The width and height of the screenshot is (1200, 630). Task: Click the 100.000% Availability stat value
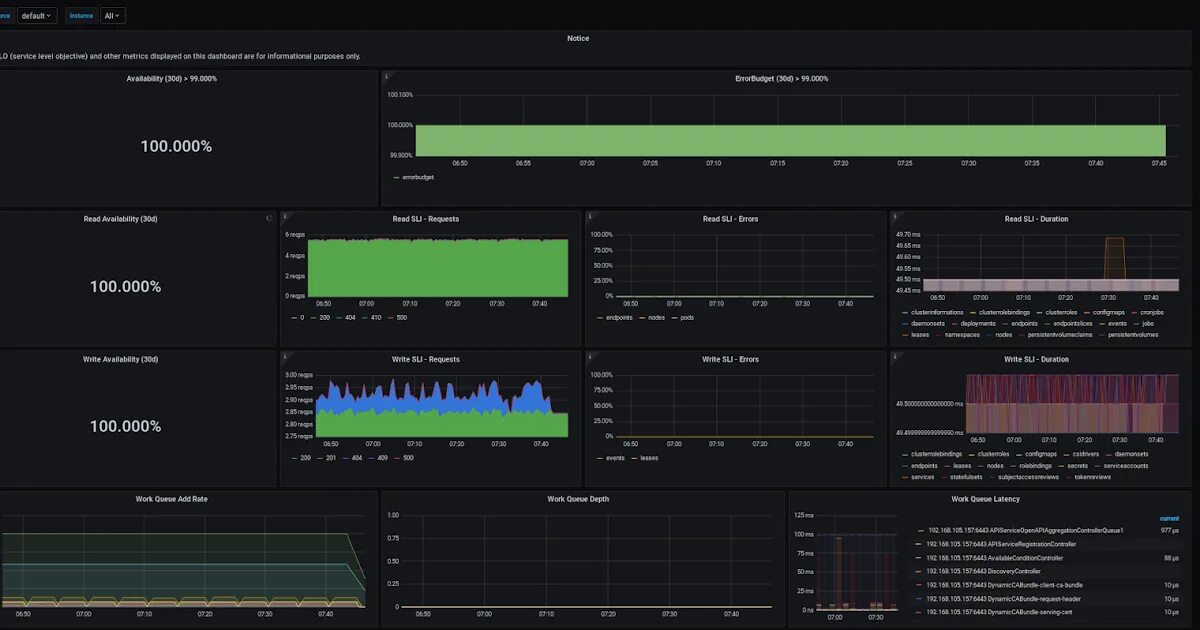coord(176,146)
